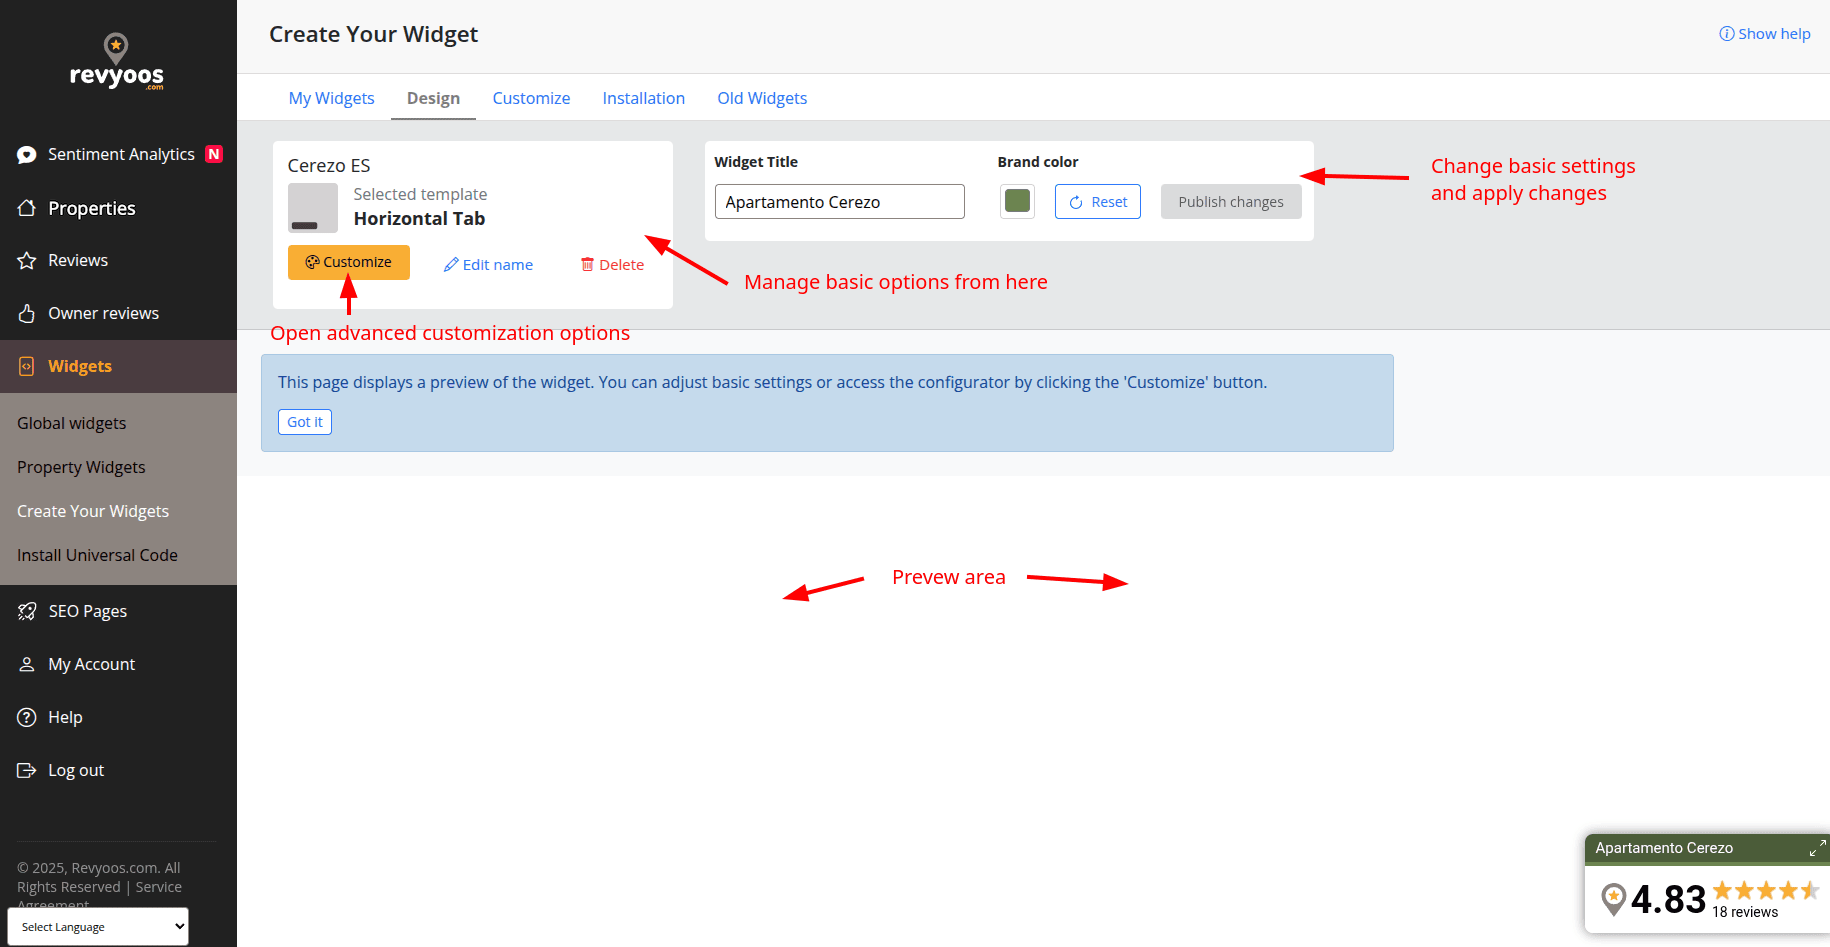The width and height of the screenshot is (1830, 947).
Task: Click the Log out door icon
Action: pos(27,770)
